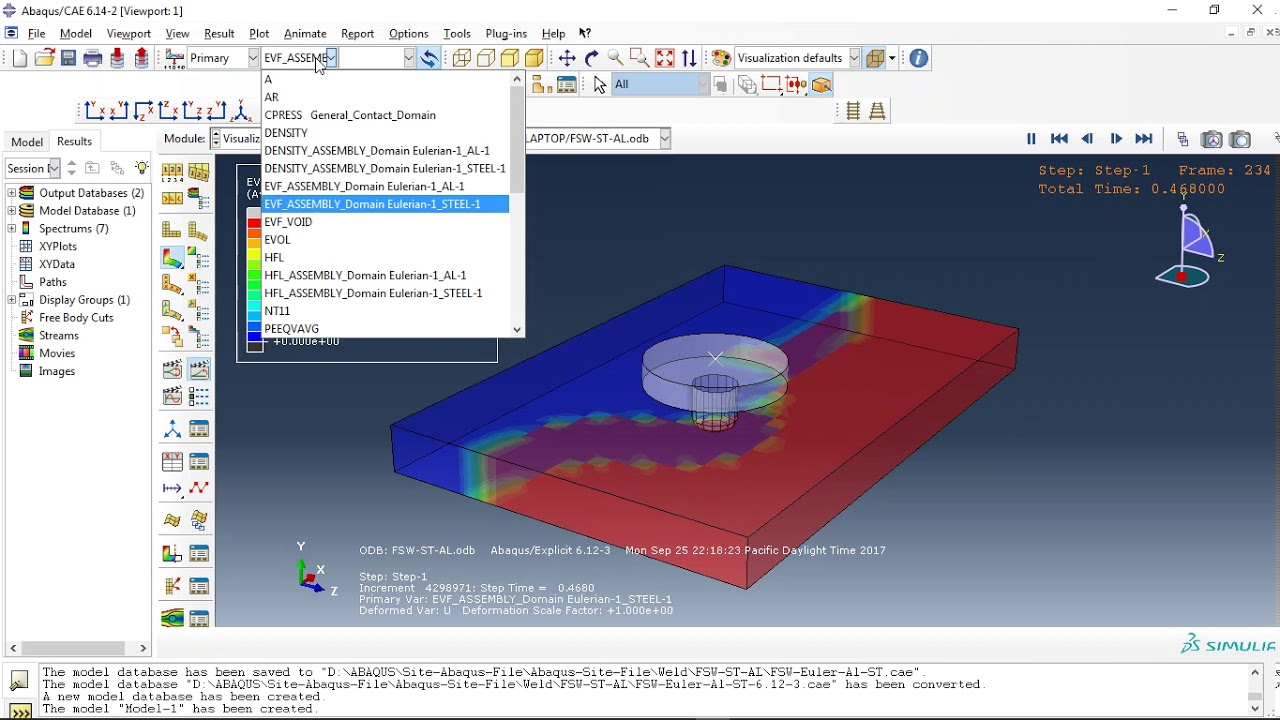Viewport: 1280px width, 720px height.
Task: Click the message area command prompt icon
Action: (x=19, y=711)
